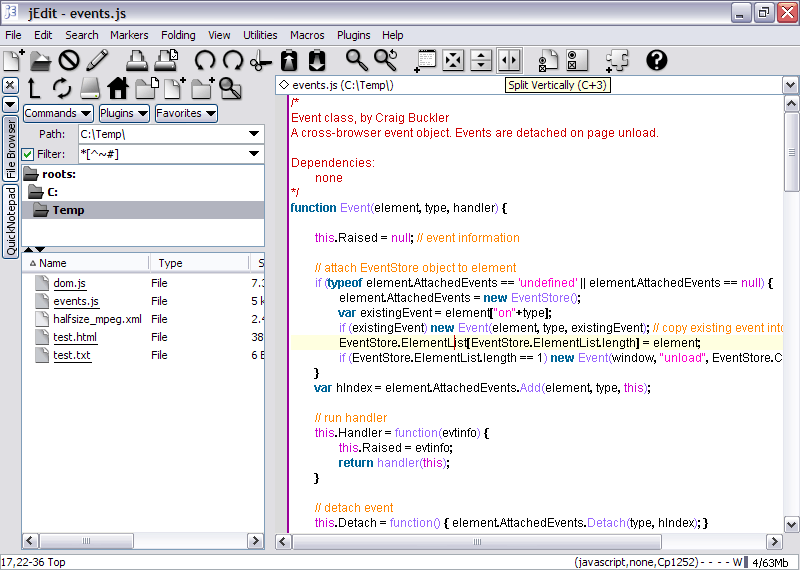The image size is (800, 570).
Task: Open the Commands dropdown
Action: click(x=58, y=113)
